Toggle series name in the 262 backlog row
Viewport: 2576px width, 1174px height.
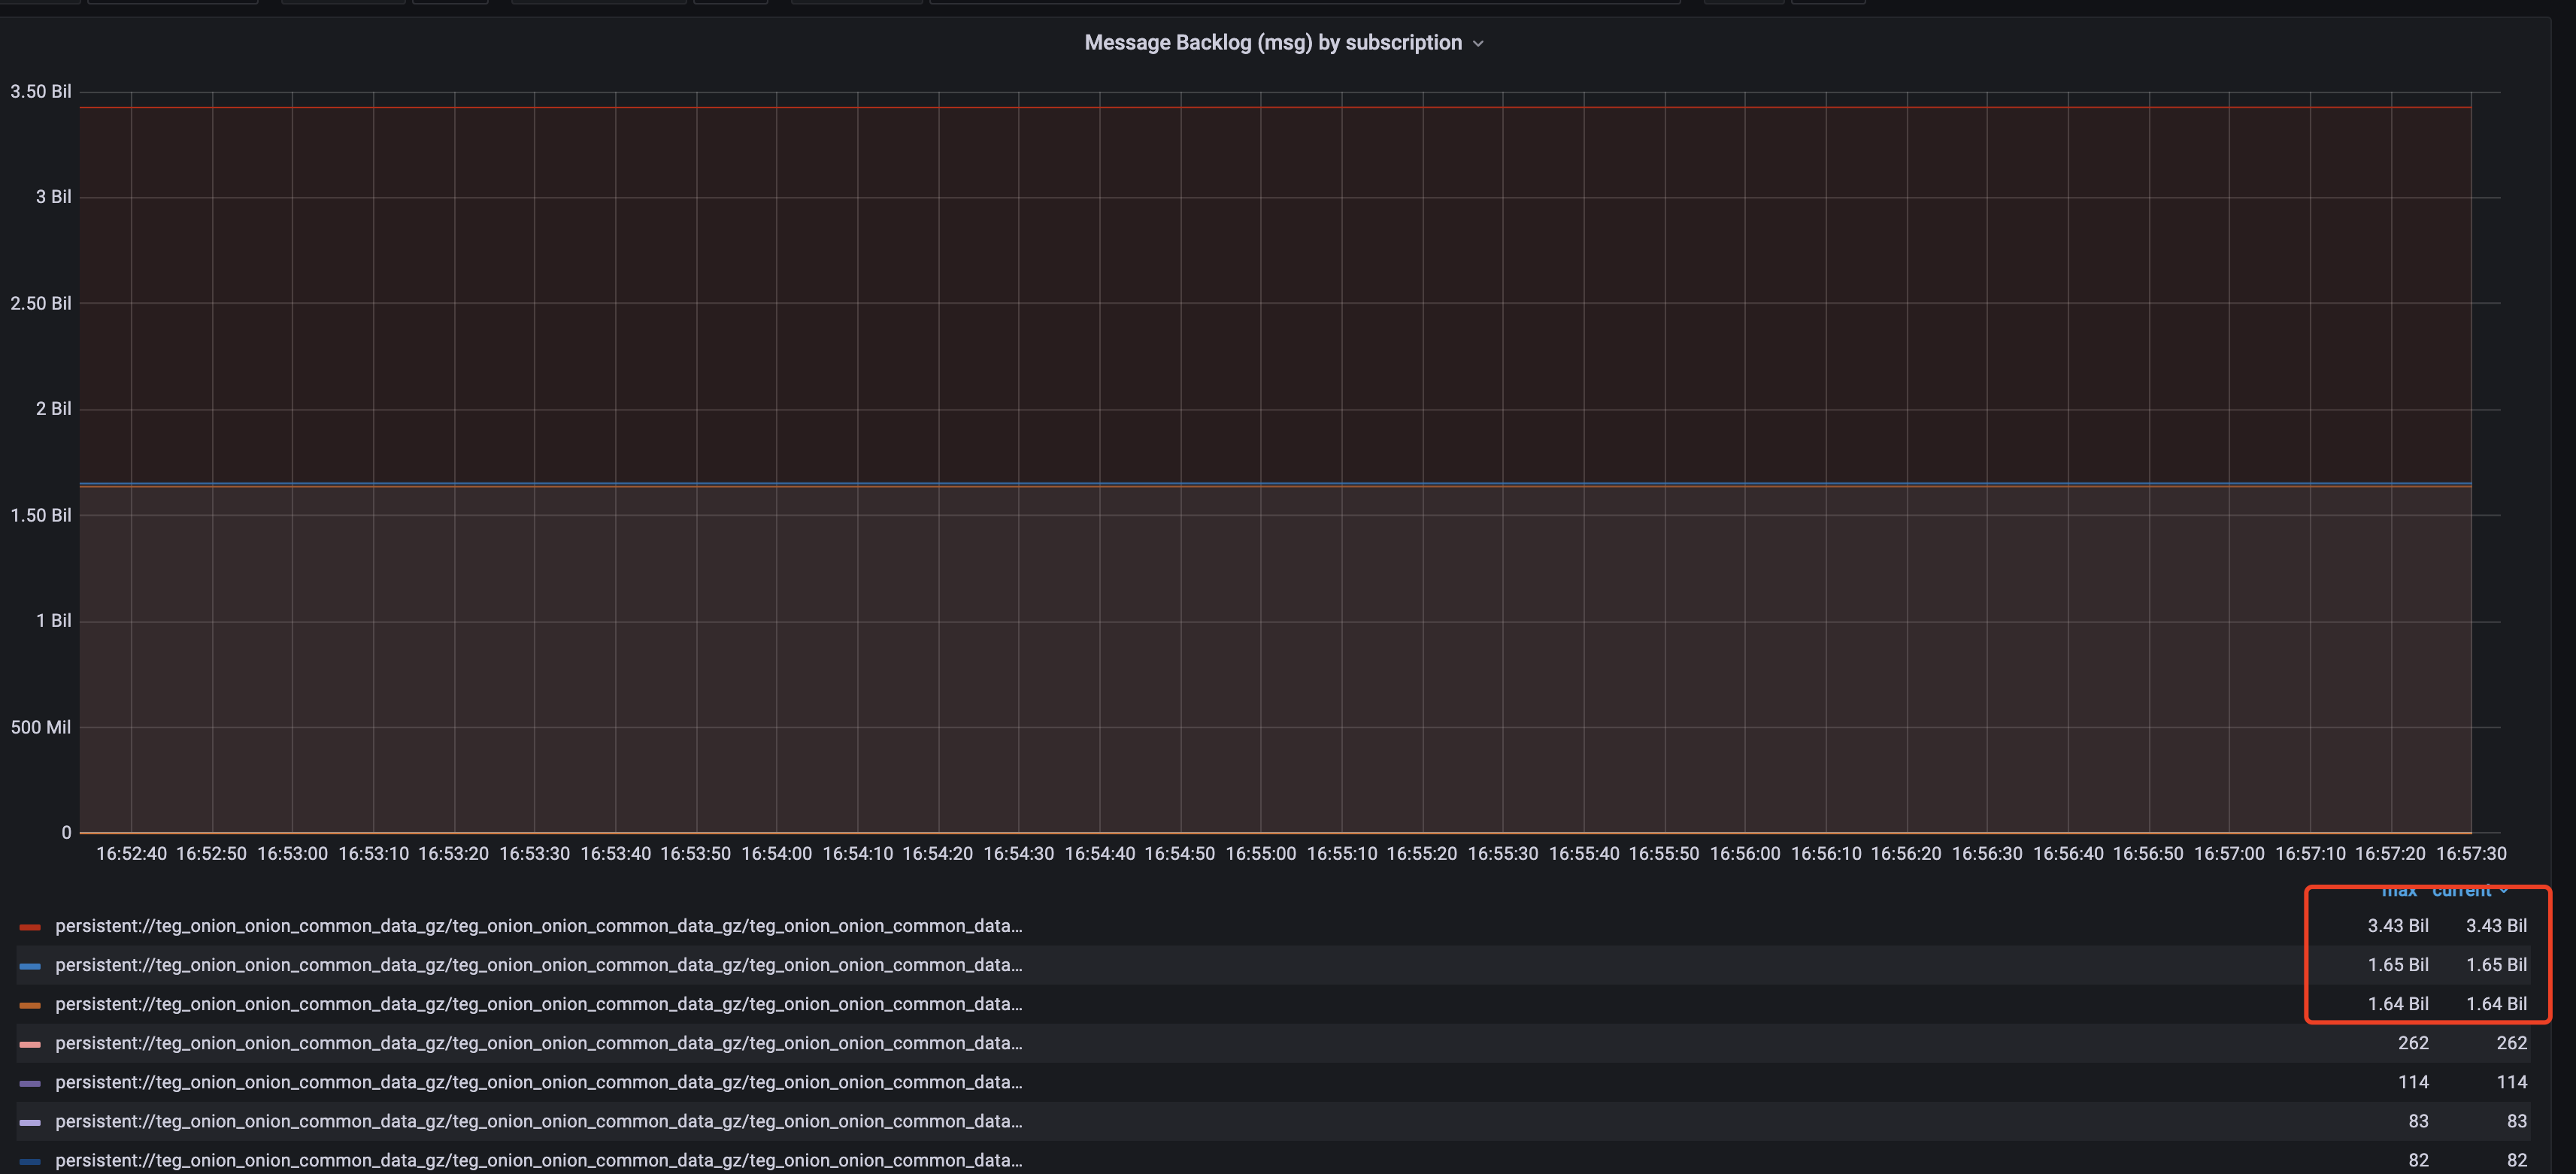click(538, 1043)
